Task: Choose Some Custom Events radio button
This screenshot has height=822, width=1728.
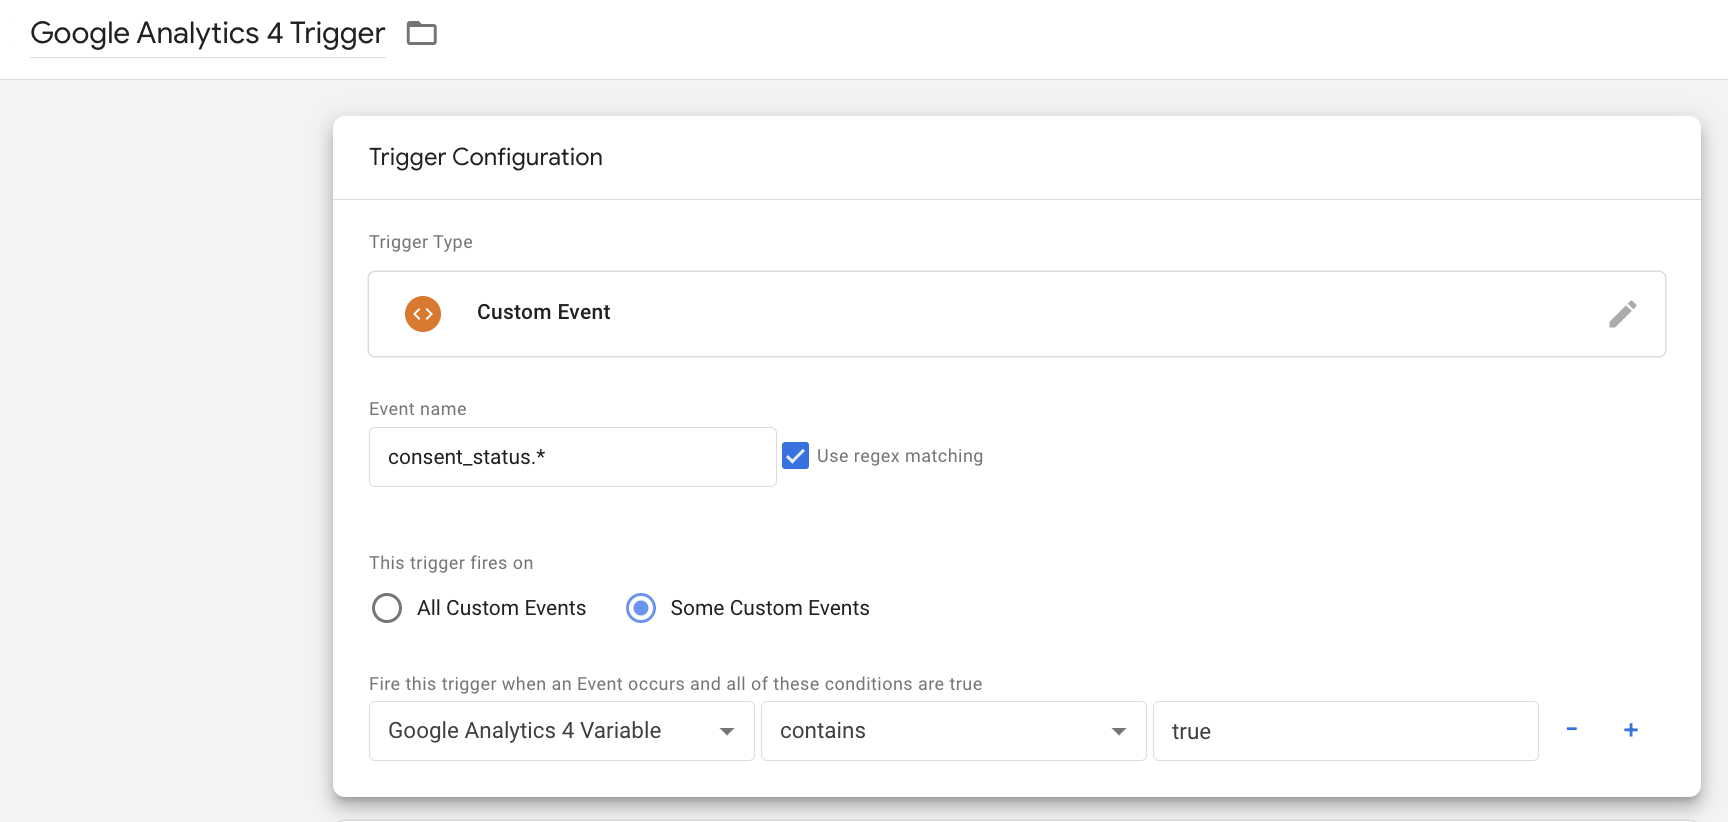Action: [641, 608]
